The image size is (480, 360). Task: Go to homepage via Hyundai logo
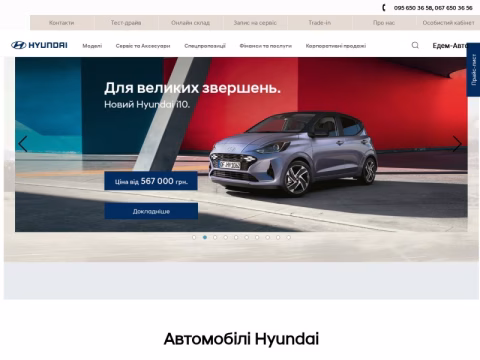[x=39, y=45]
